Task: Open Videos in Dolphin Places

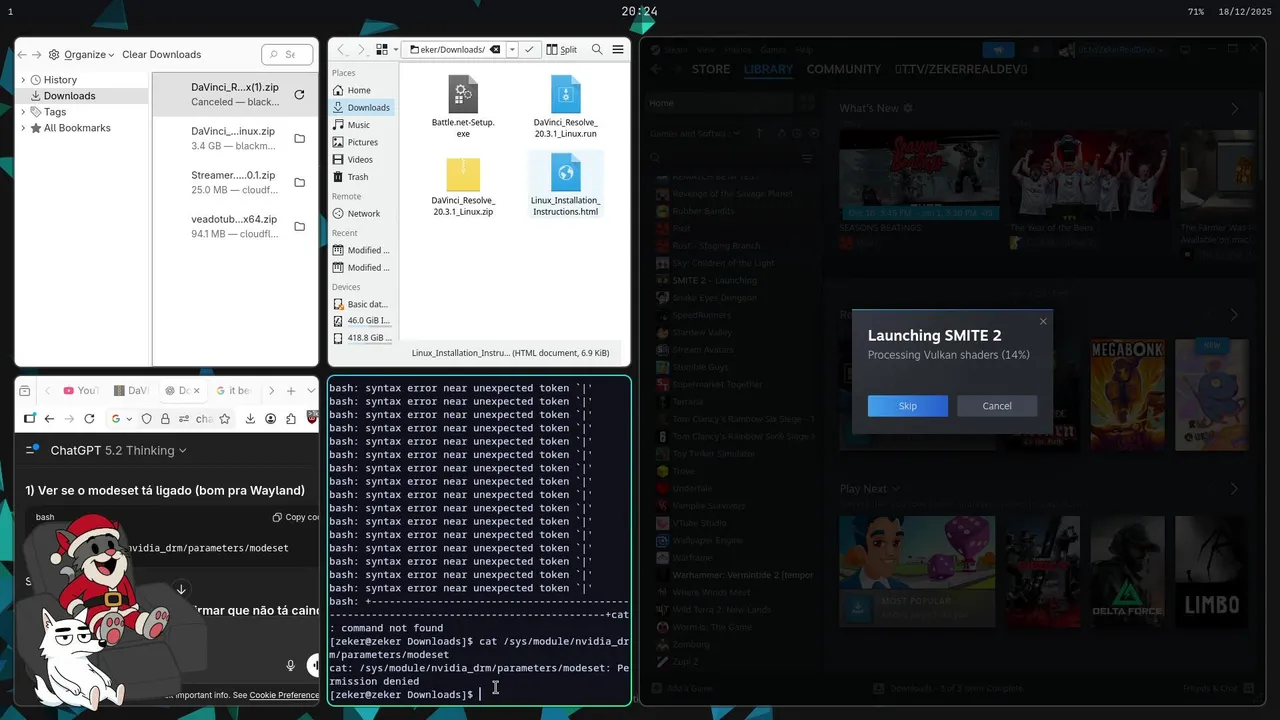Action: [364, 159]
